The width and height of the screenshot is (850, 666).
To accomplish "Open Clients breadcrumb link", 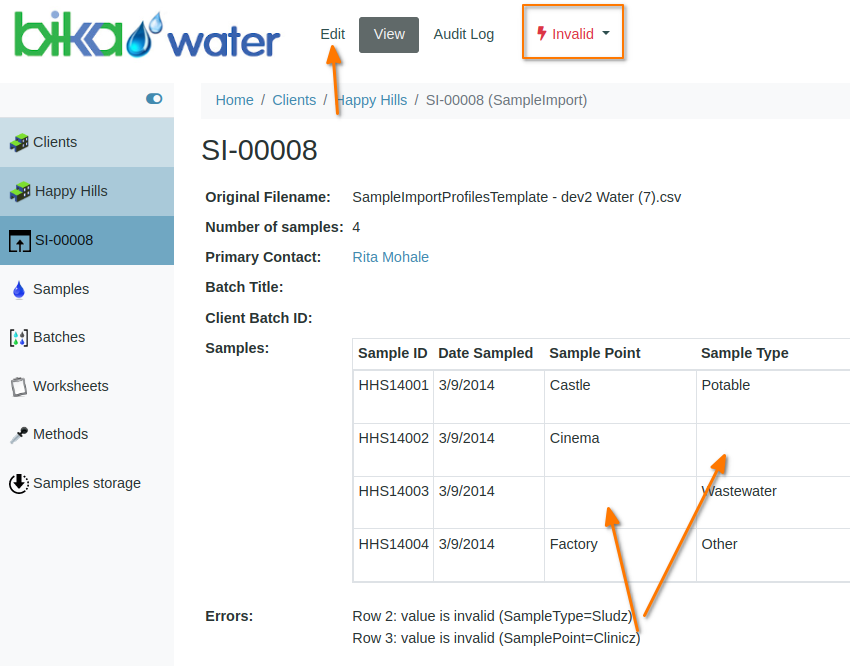I will (x=294, y=100).
